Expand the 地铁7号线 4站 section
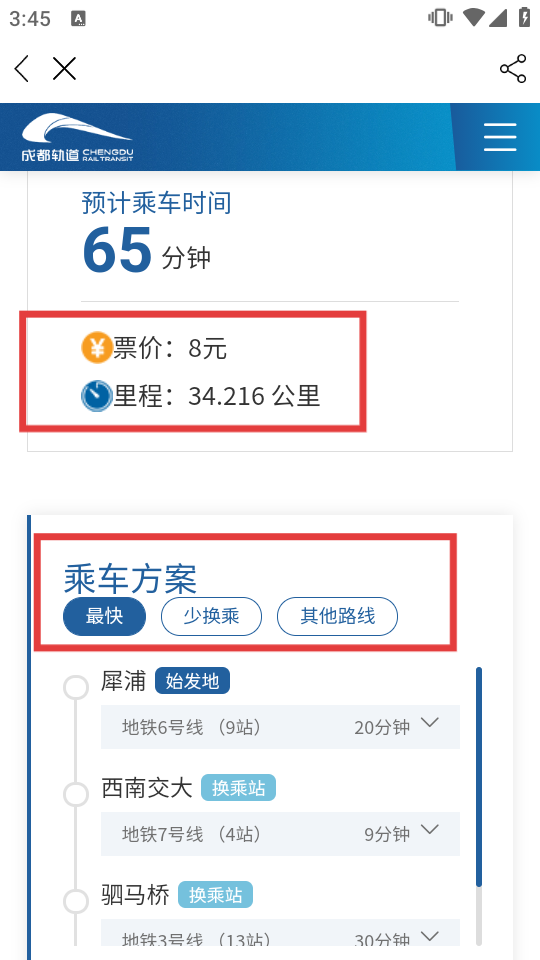This screenshot has width=540, height=960. point(280,833)
